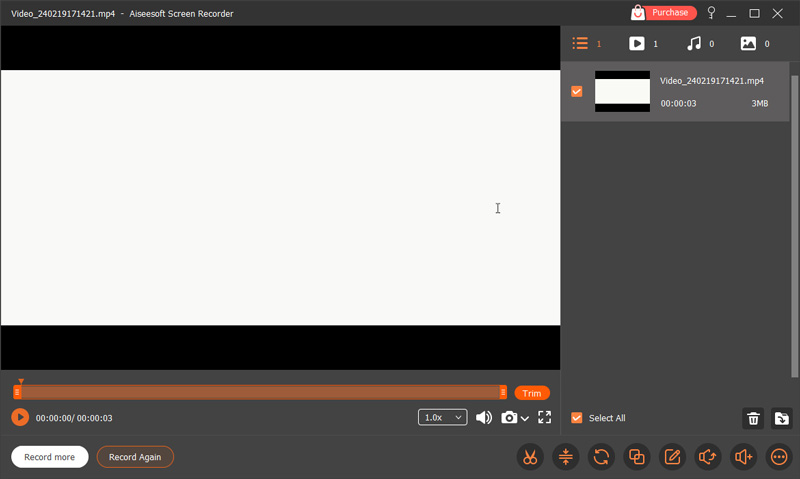The width and height of the screenshot is (800, 479).
Task: Open the video compressor tool
Action: [x=565, y=457]
